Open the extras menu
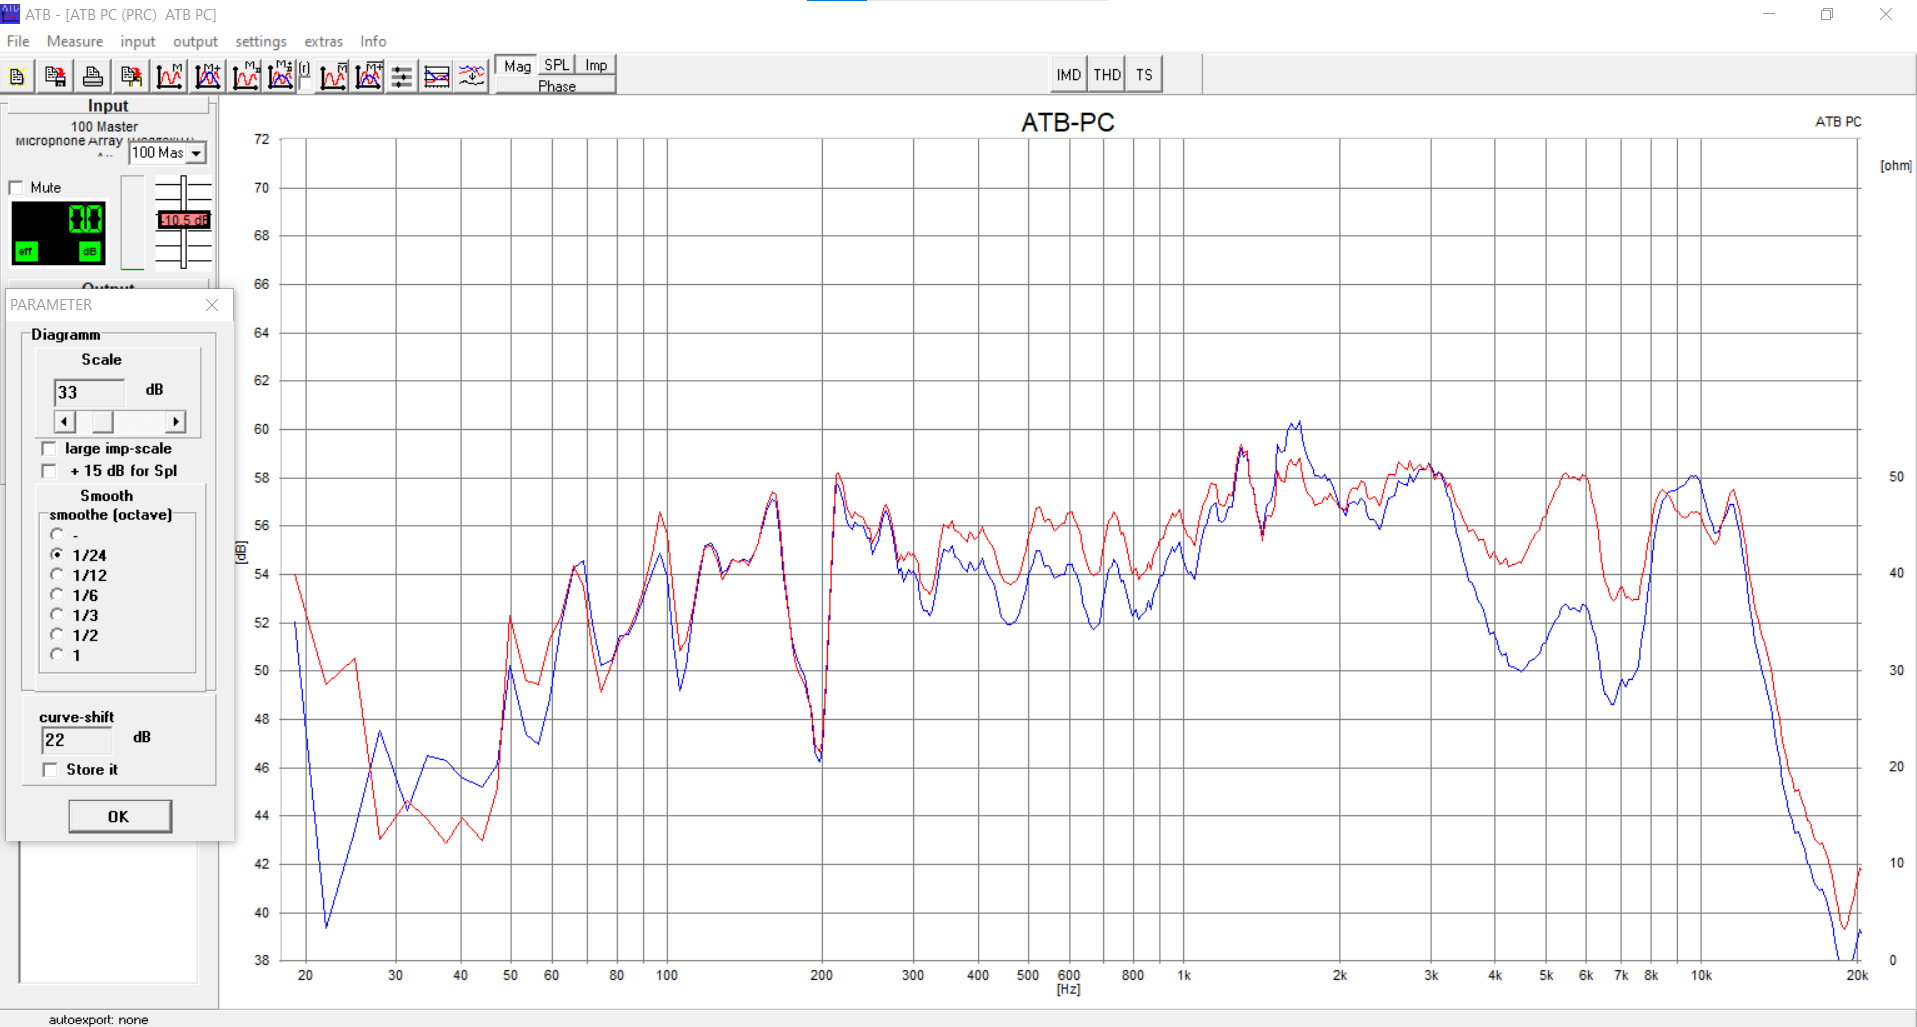 tap(323, 41)
